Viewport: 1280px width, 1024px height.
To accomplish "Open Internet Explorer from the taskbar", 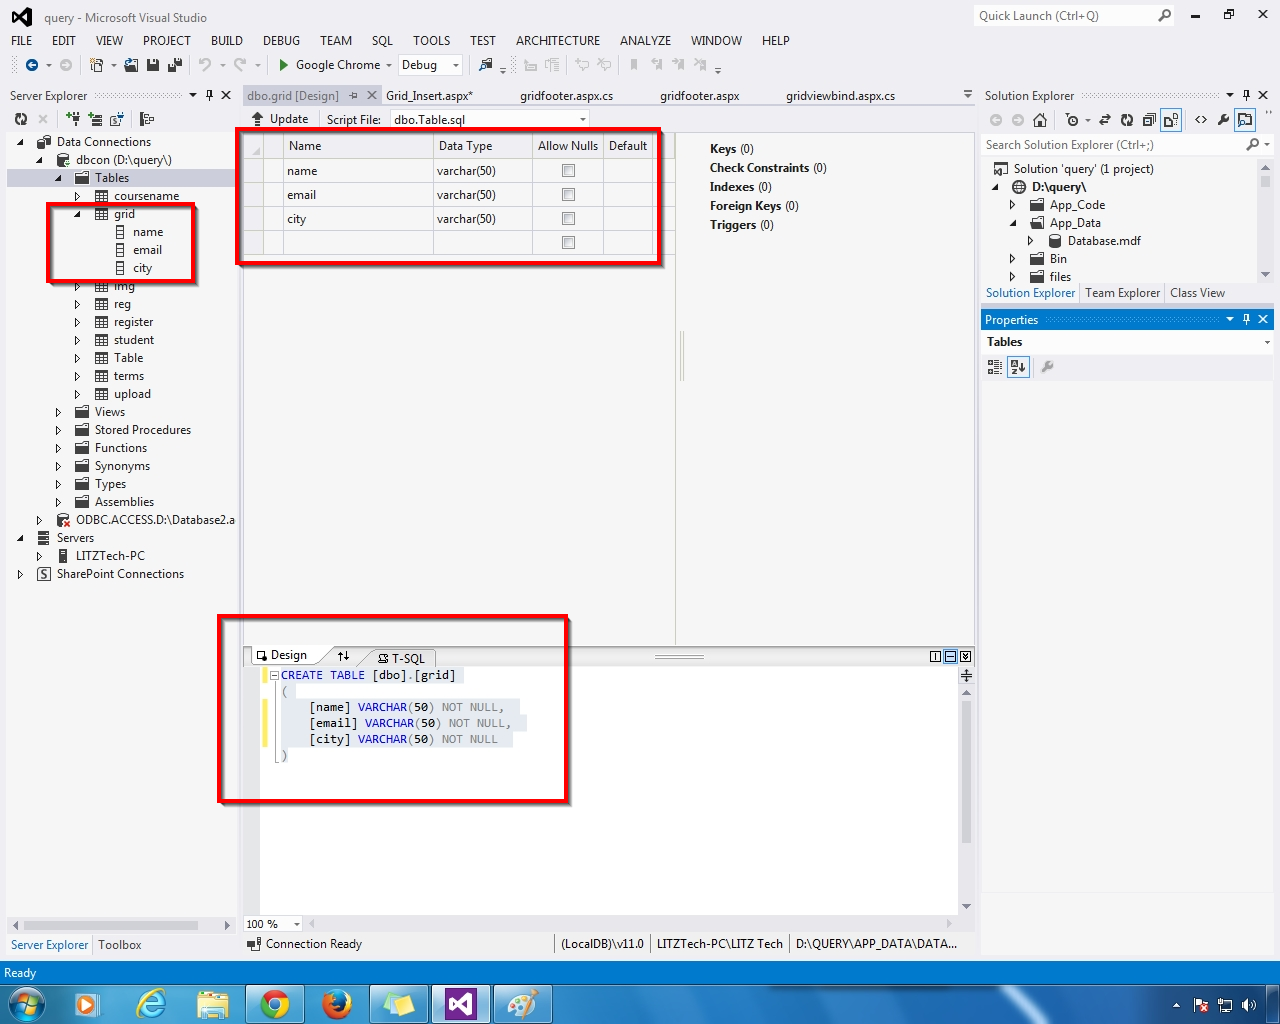I will [151, 1004].
